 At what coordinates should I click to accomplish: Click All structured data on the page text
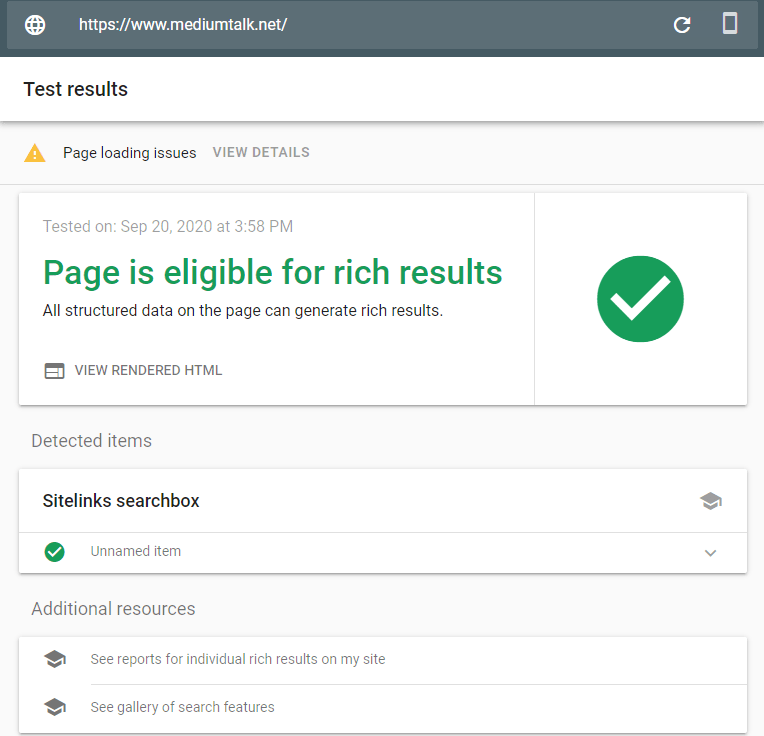coord(243,311)
